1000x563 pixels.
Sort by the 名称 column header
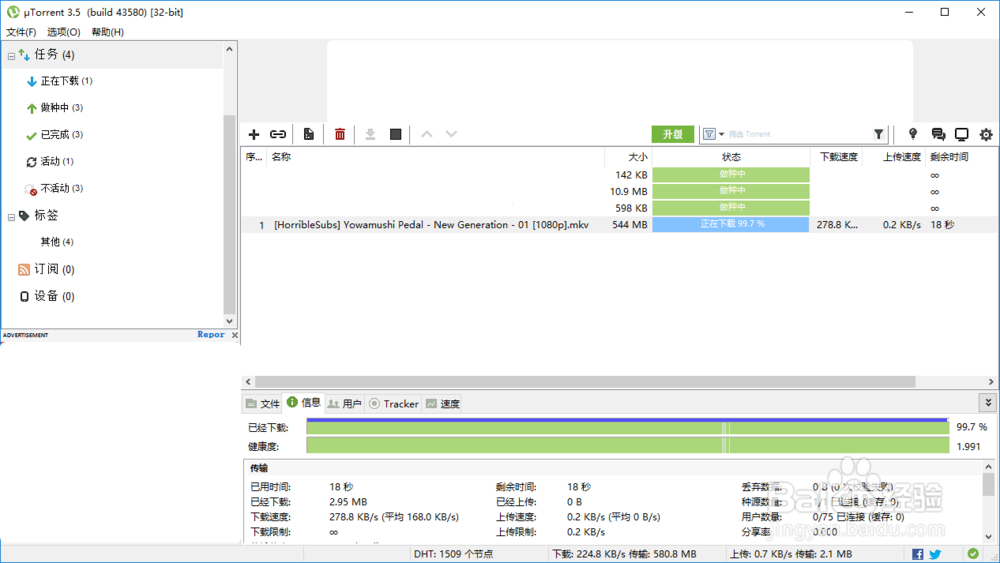click(435, 157)
